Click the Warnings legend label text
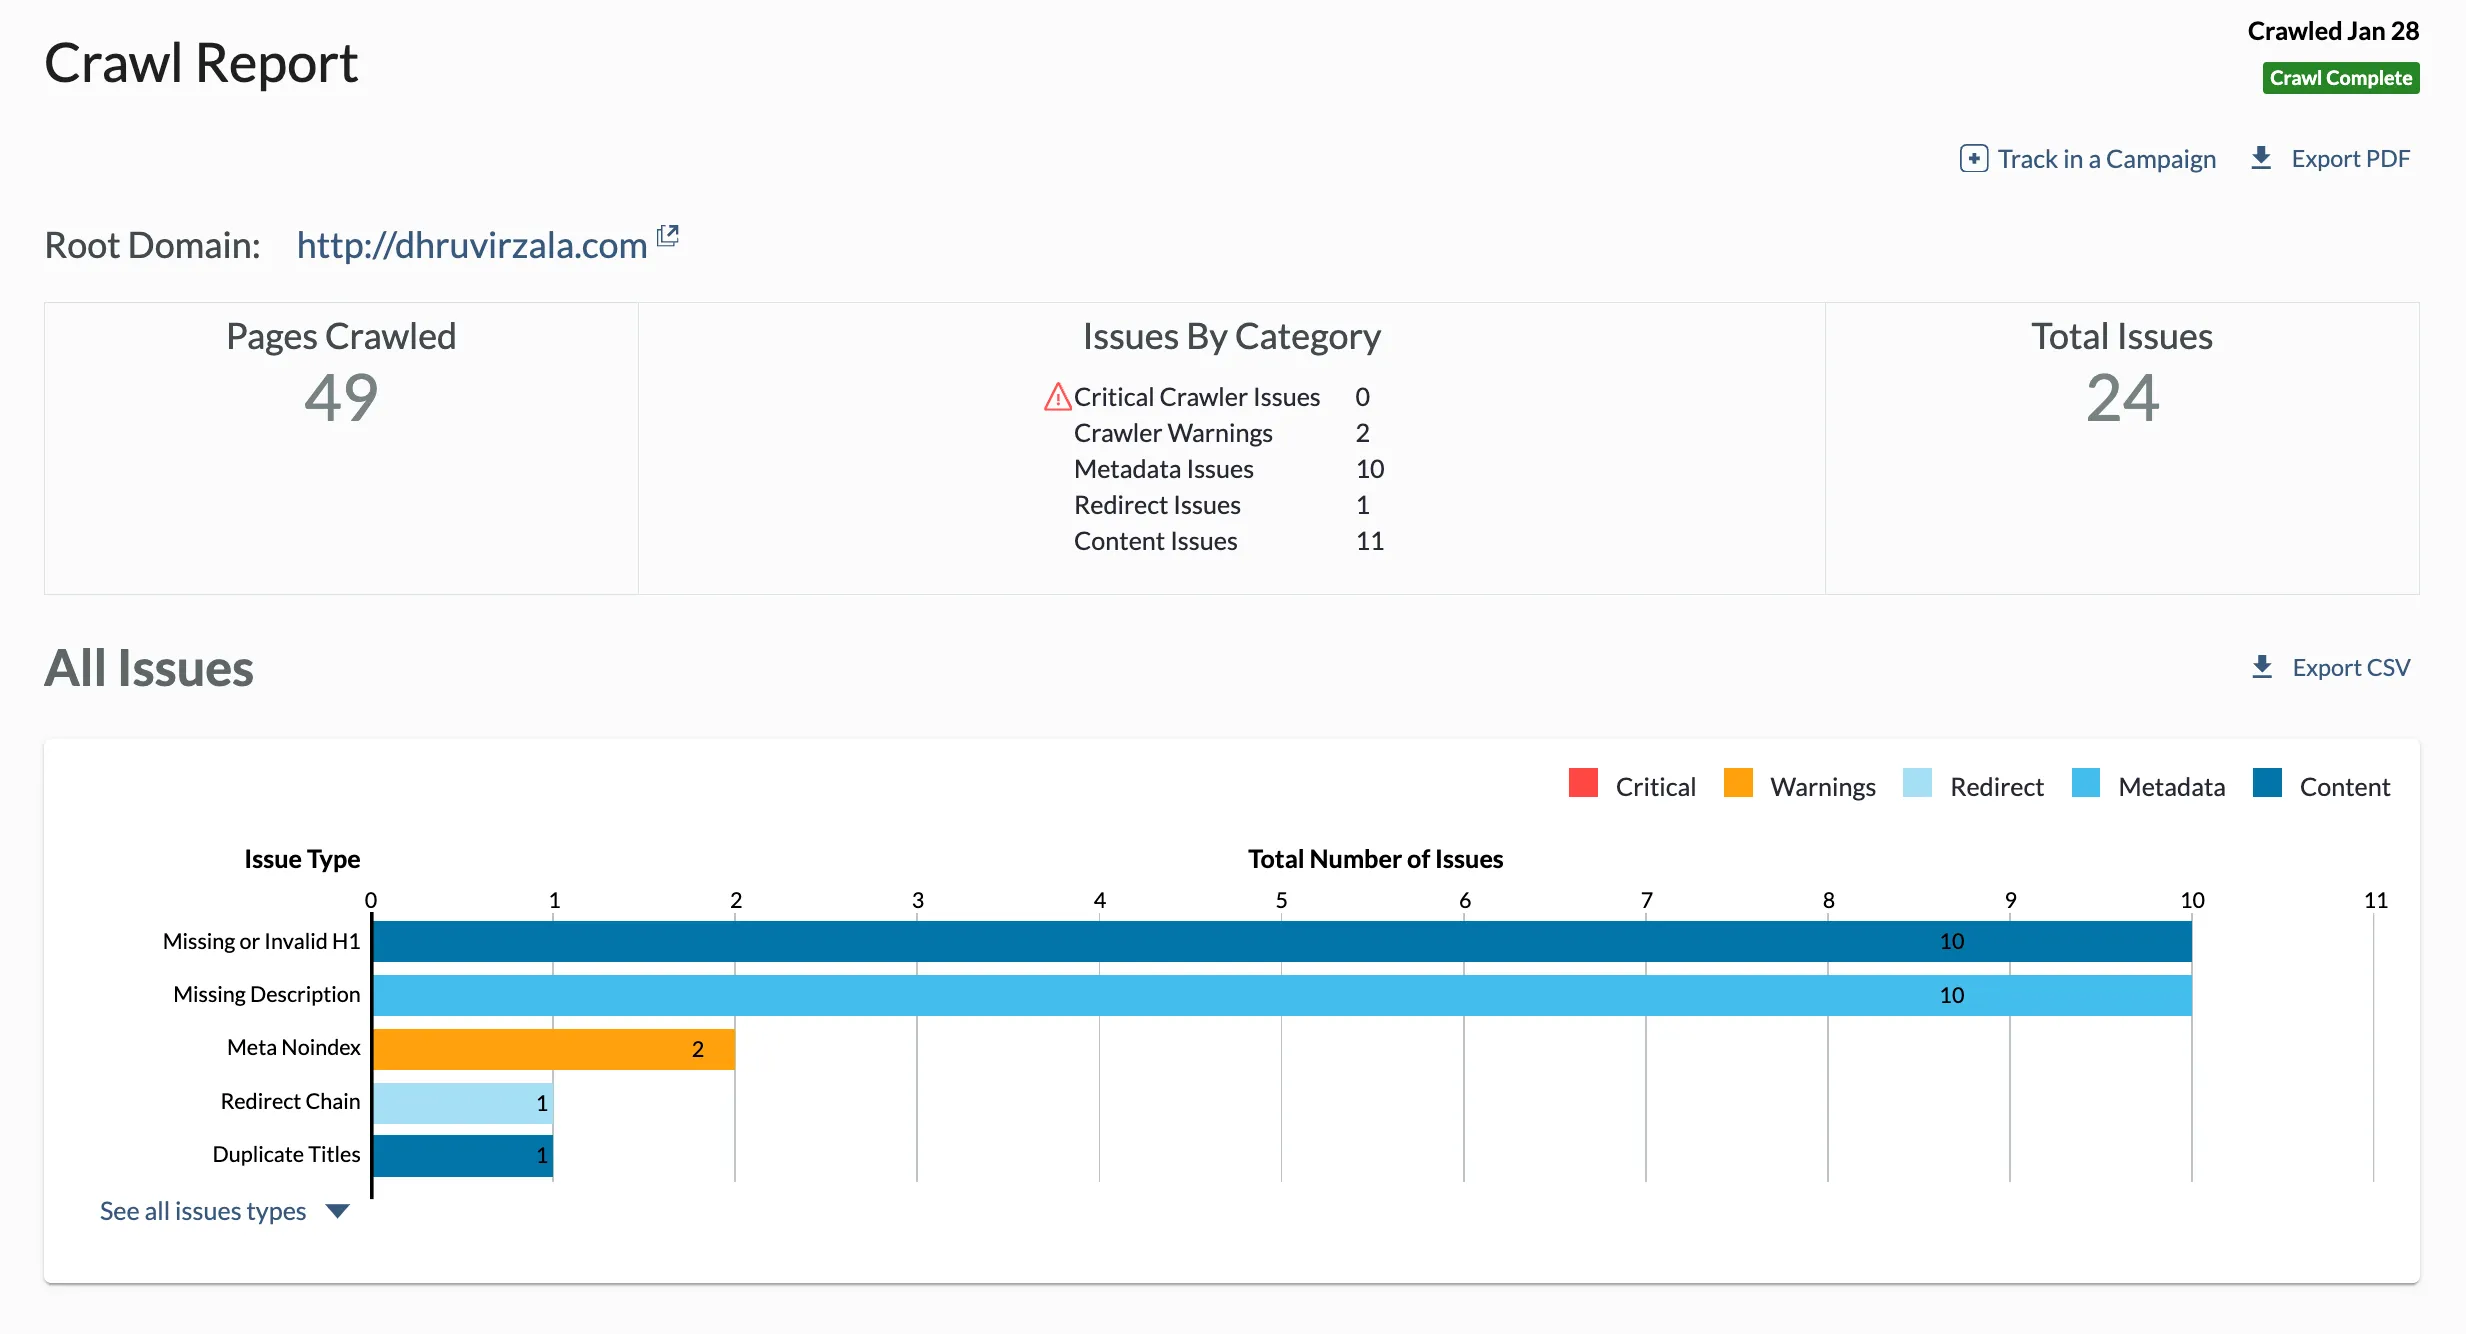2466x1334 pixels. coord(1822,787)
